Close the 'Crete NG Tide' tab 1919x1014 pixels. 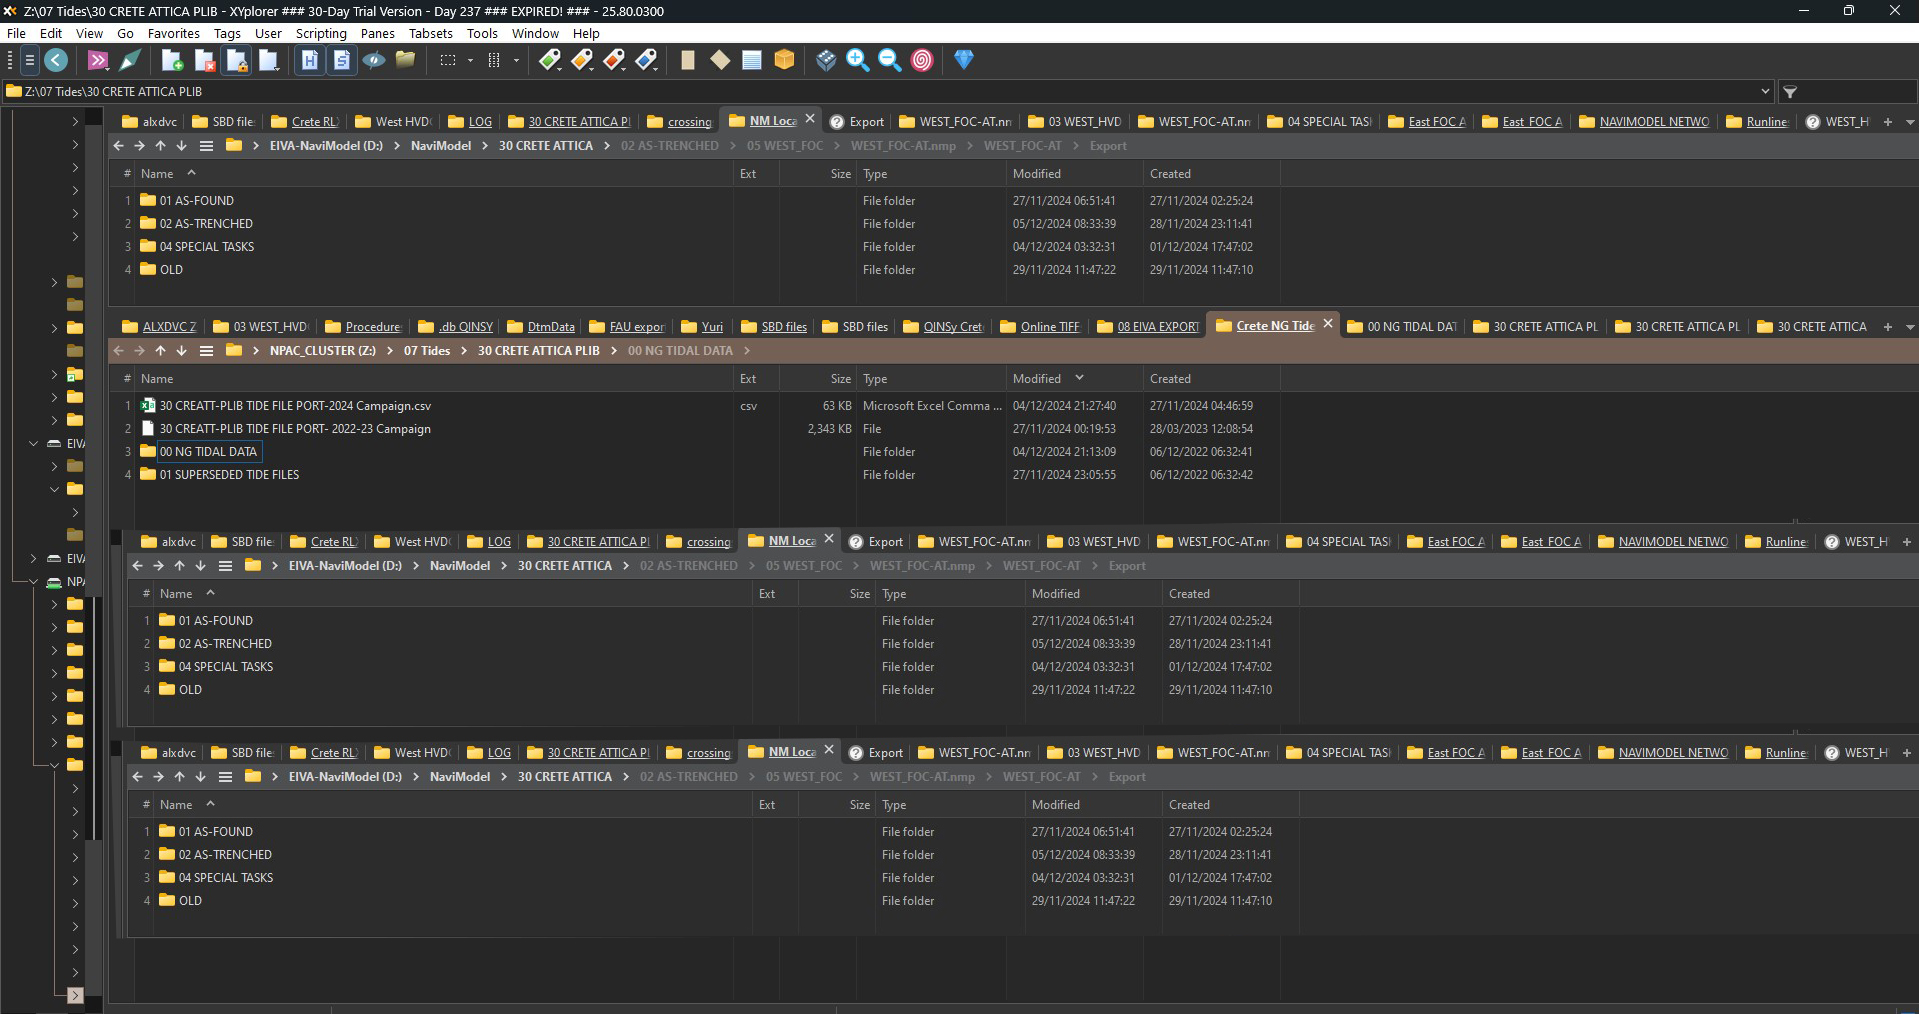[1328, 324]
